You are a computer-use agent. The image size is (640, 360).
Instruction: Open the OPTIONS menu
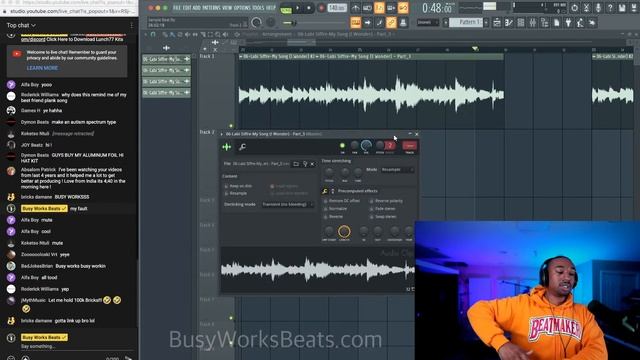click(x=242, y=8)
